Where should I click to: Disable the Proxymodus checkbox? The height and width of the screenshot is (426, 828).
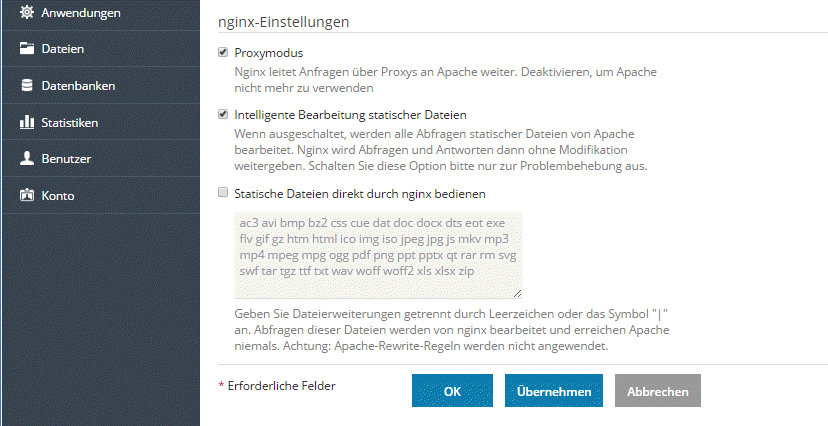click(223, 52)
